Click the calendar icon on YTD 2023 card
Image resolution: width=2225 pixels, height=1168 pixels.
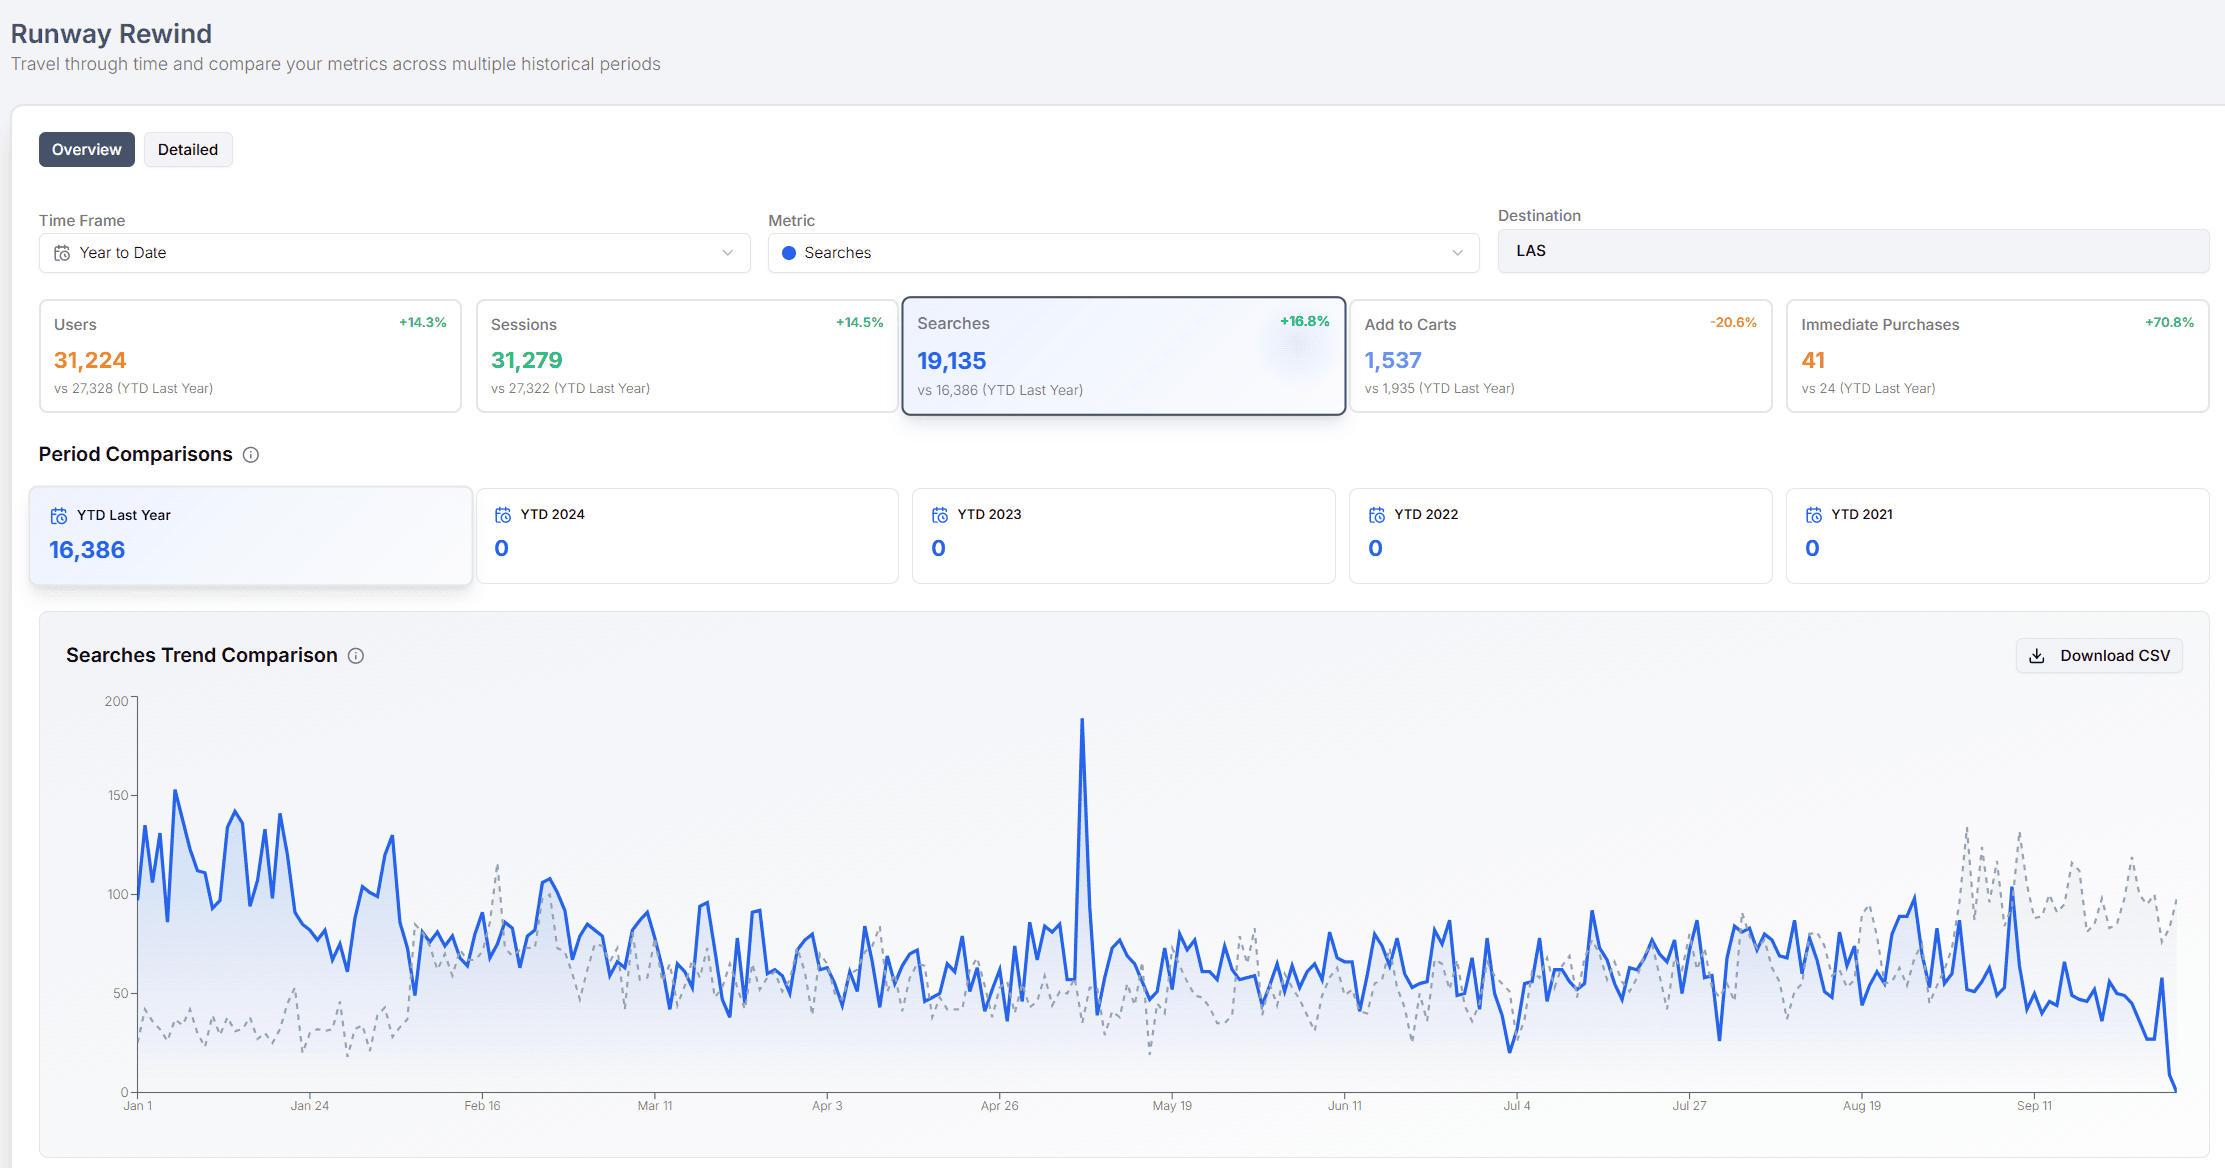pyautogui.click(x=940, y=515)
